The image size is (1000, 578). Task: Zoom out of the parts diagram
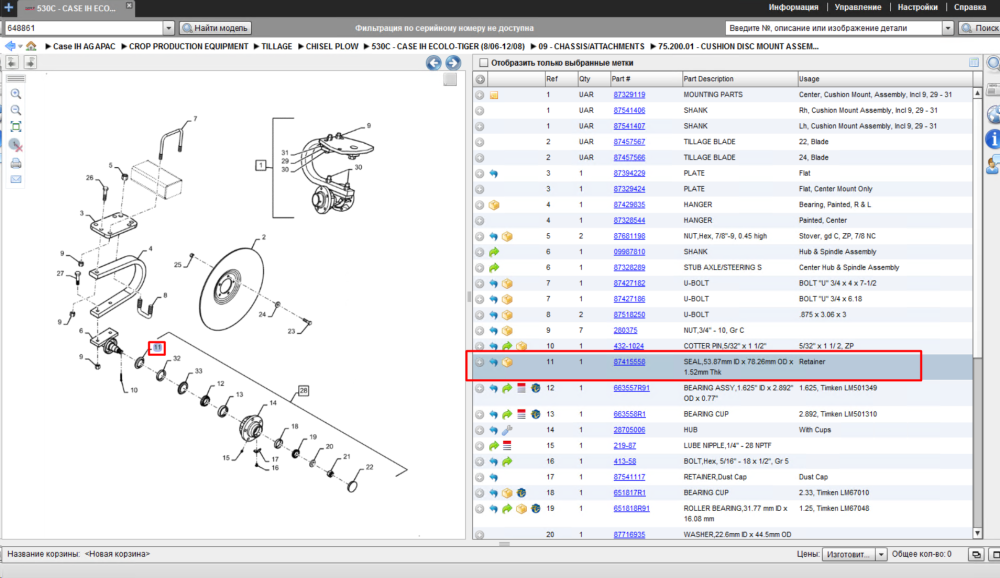tap(16, 110)
